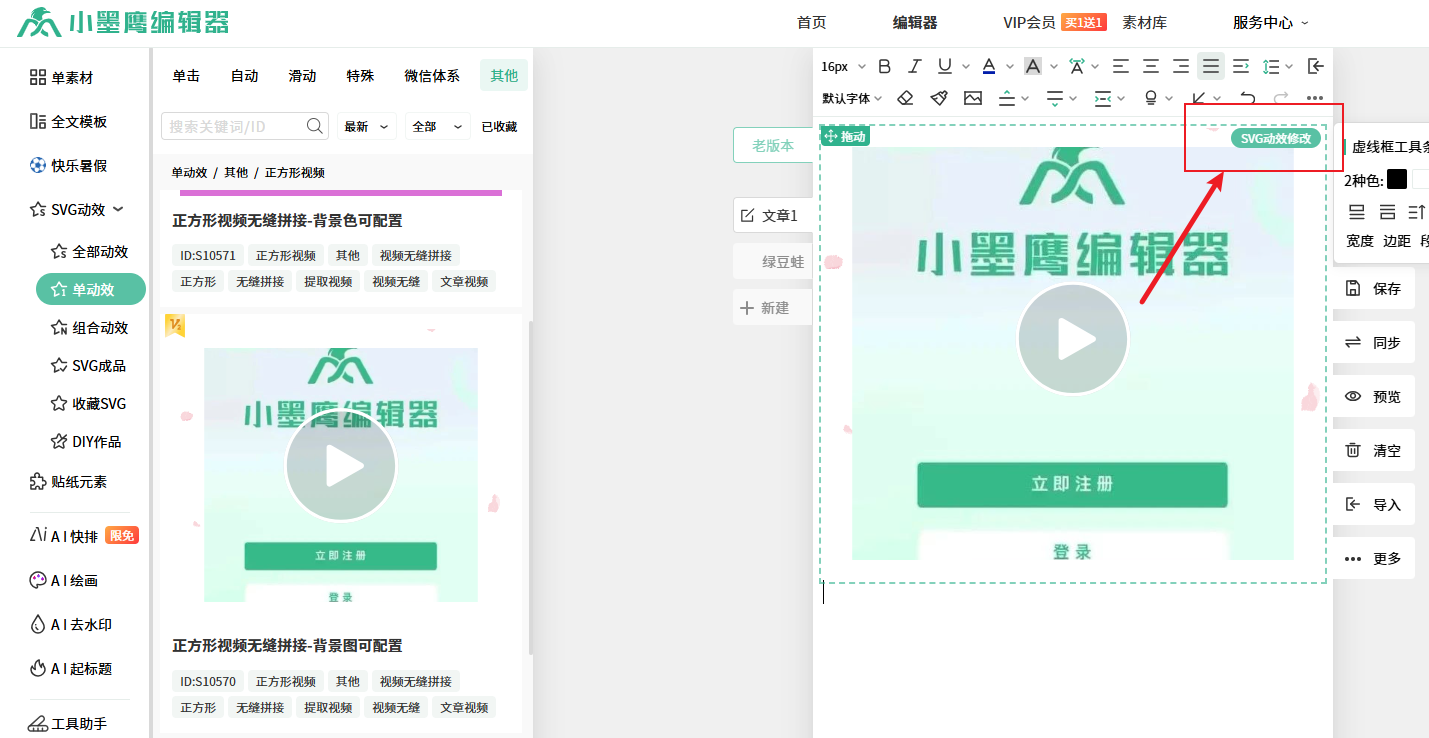Open letter spacing tool

point(1077,66)
